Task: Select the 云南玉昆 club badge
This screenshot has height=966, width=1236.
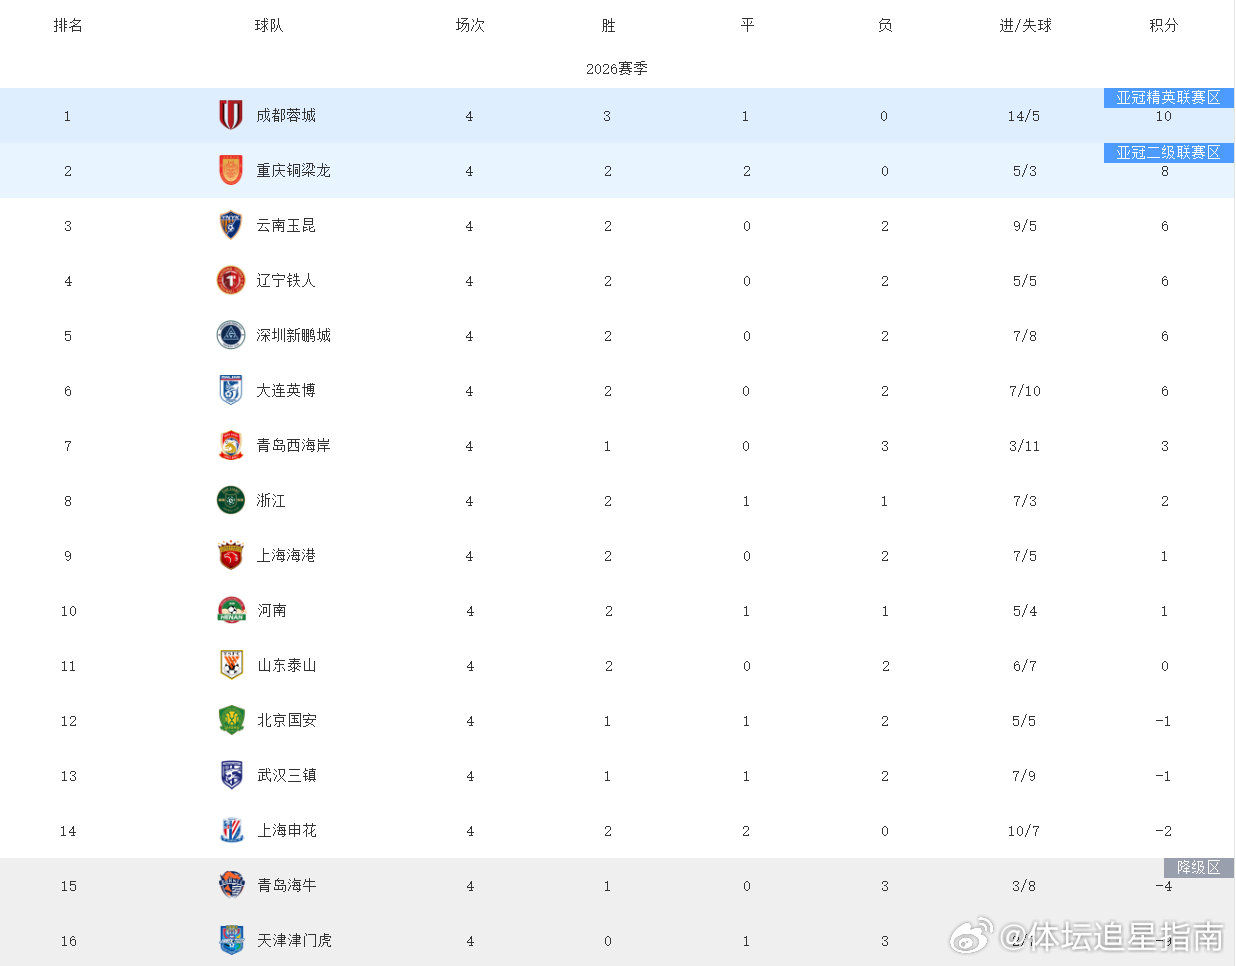Action: (231, 225)
